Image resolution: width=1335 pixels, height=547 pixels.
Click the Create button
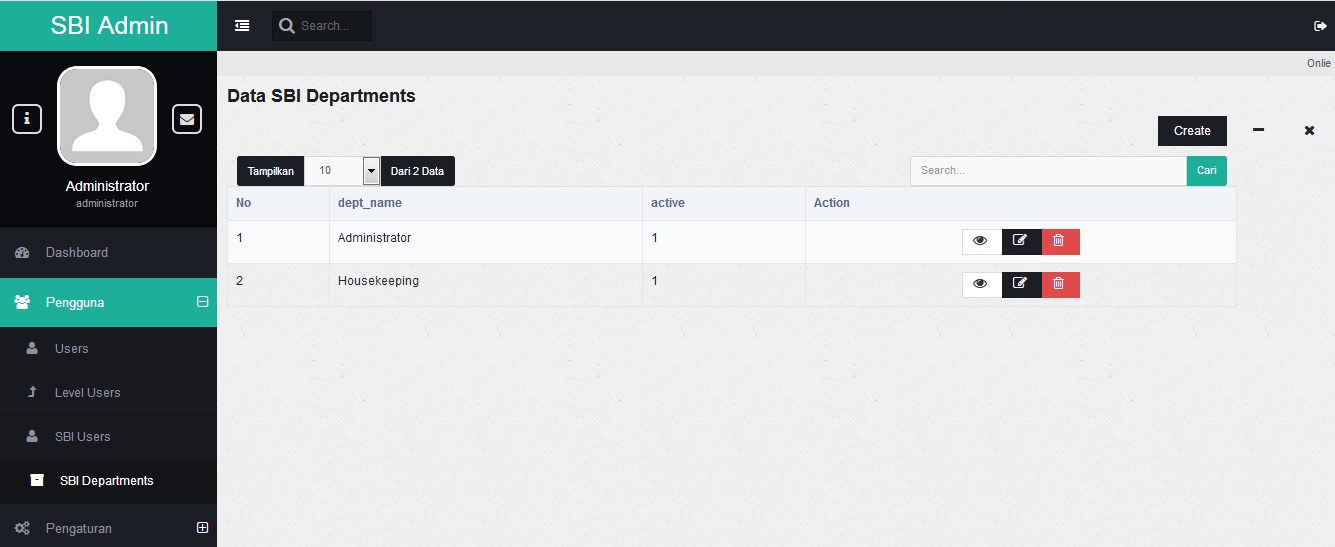click(1192, 131)
